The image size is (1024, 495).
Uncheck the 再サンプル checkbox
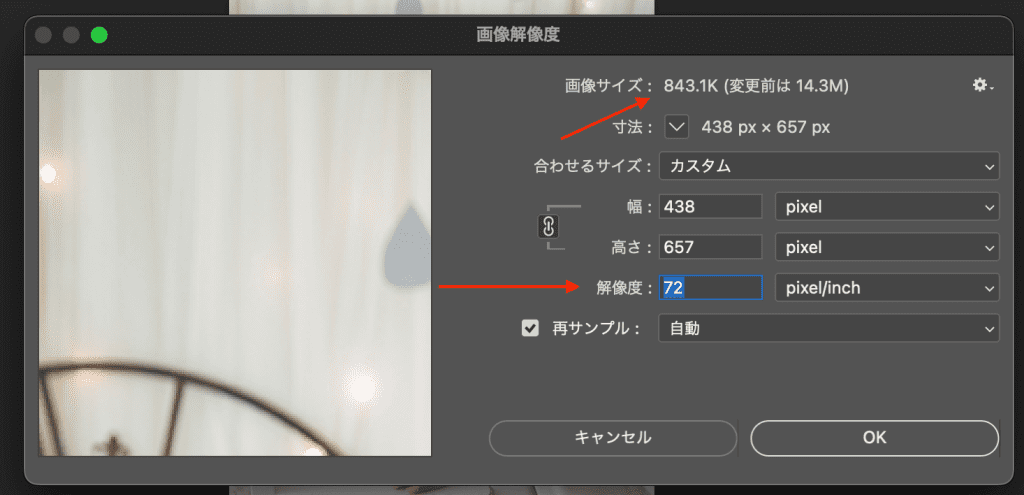click(530, 328)
